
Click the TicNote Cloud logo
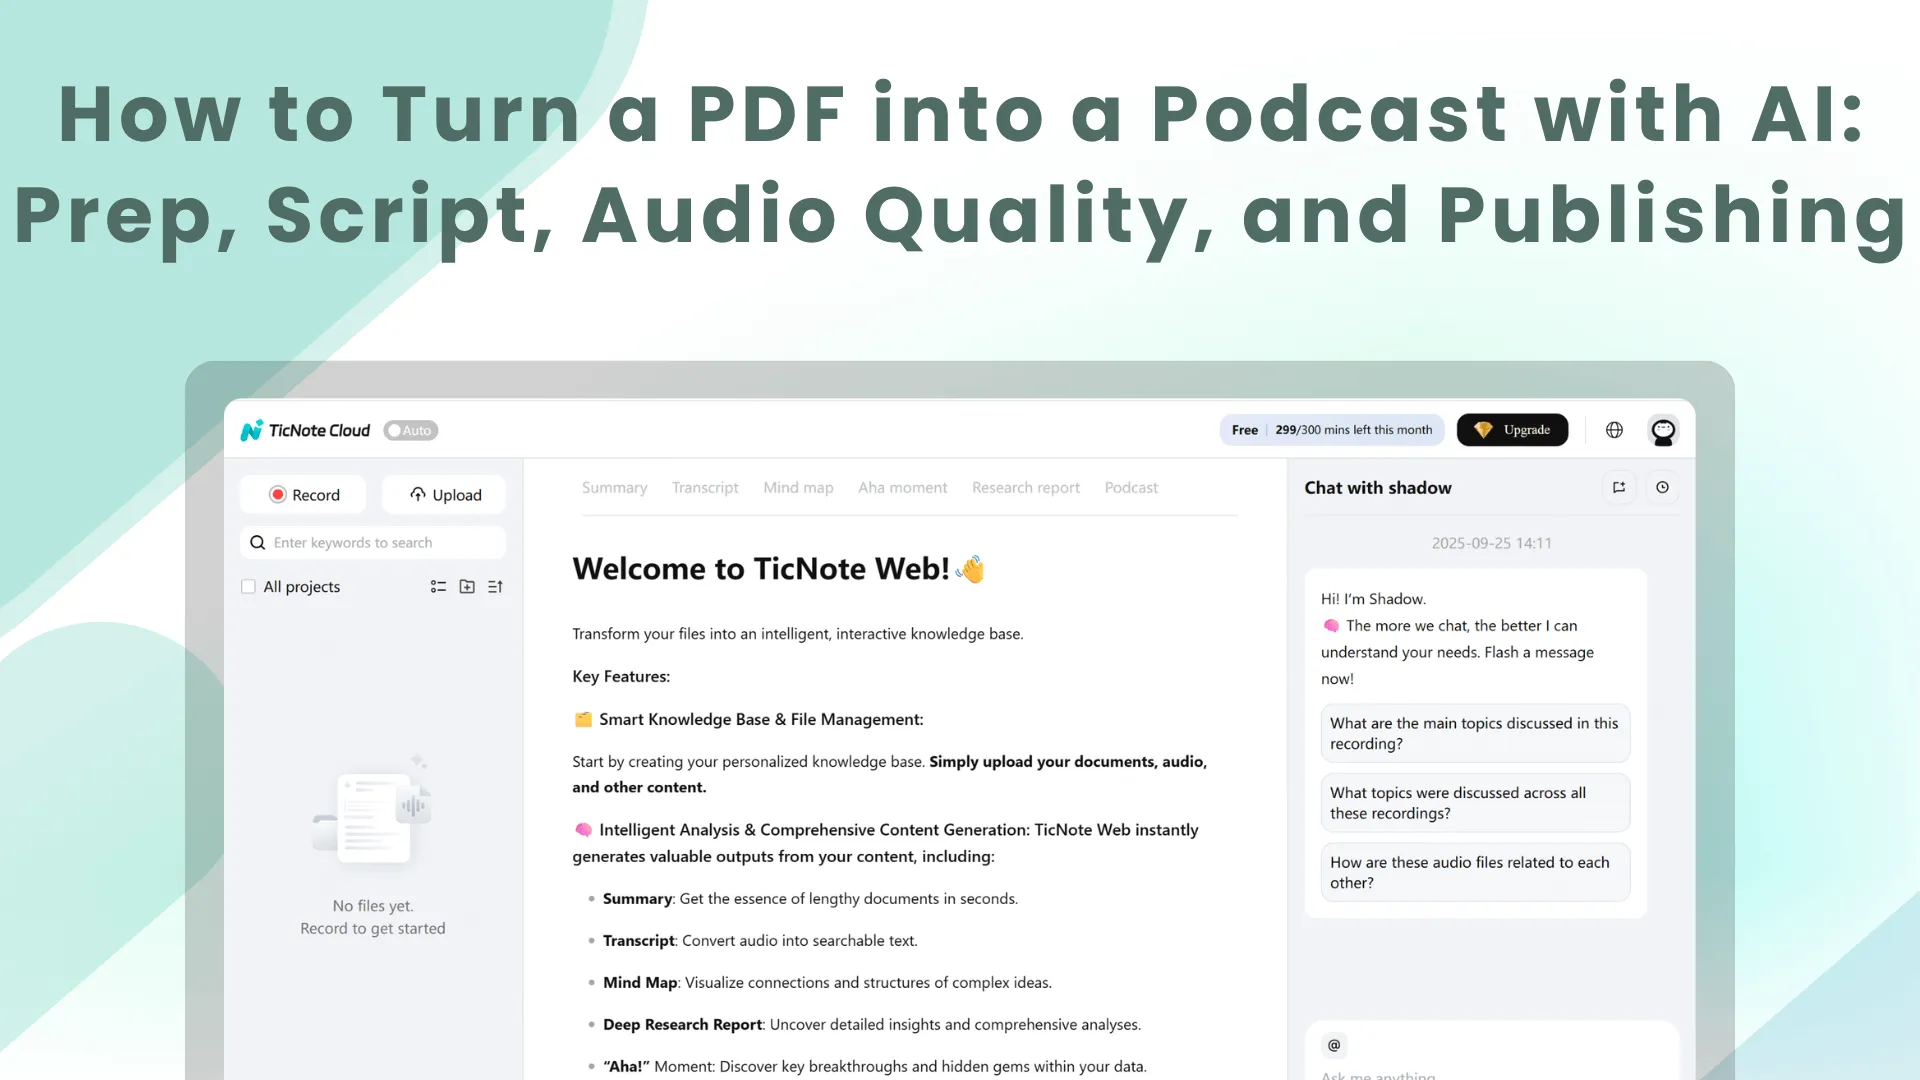(x=305, y=430)
